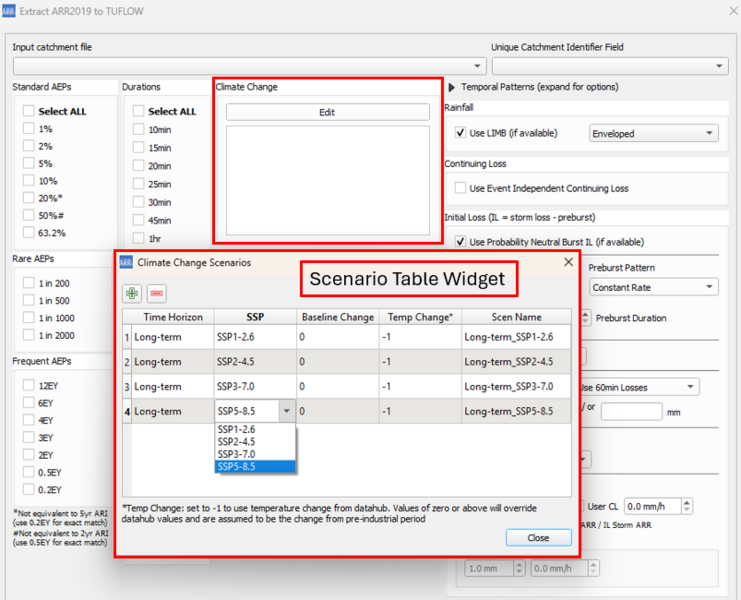This screenshot has height=600, width=741.
Task: Check Use Event Independent Continuing Loss
Action: tap(460, 188)
